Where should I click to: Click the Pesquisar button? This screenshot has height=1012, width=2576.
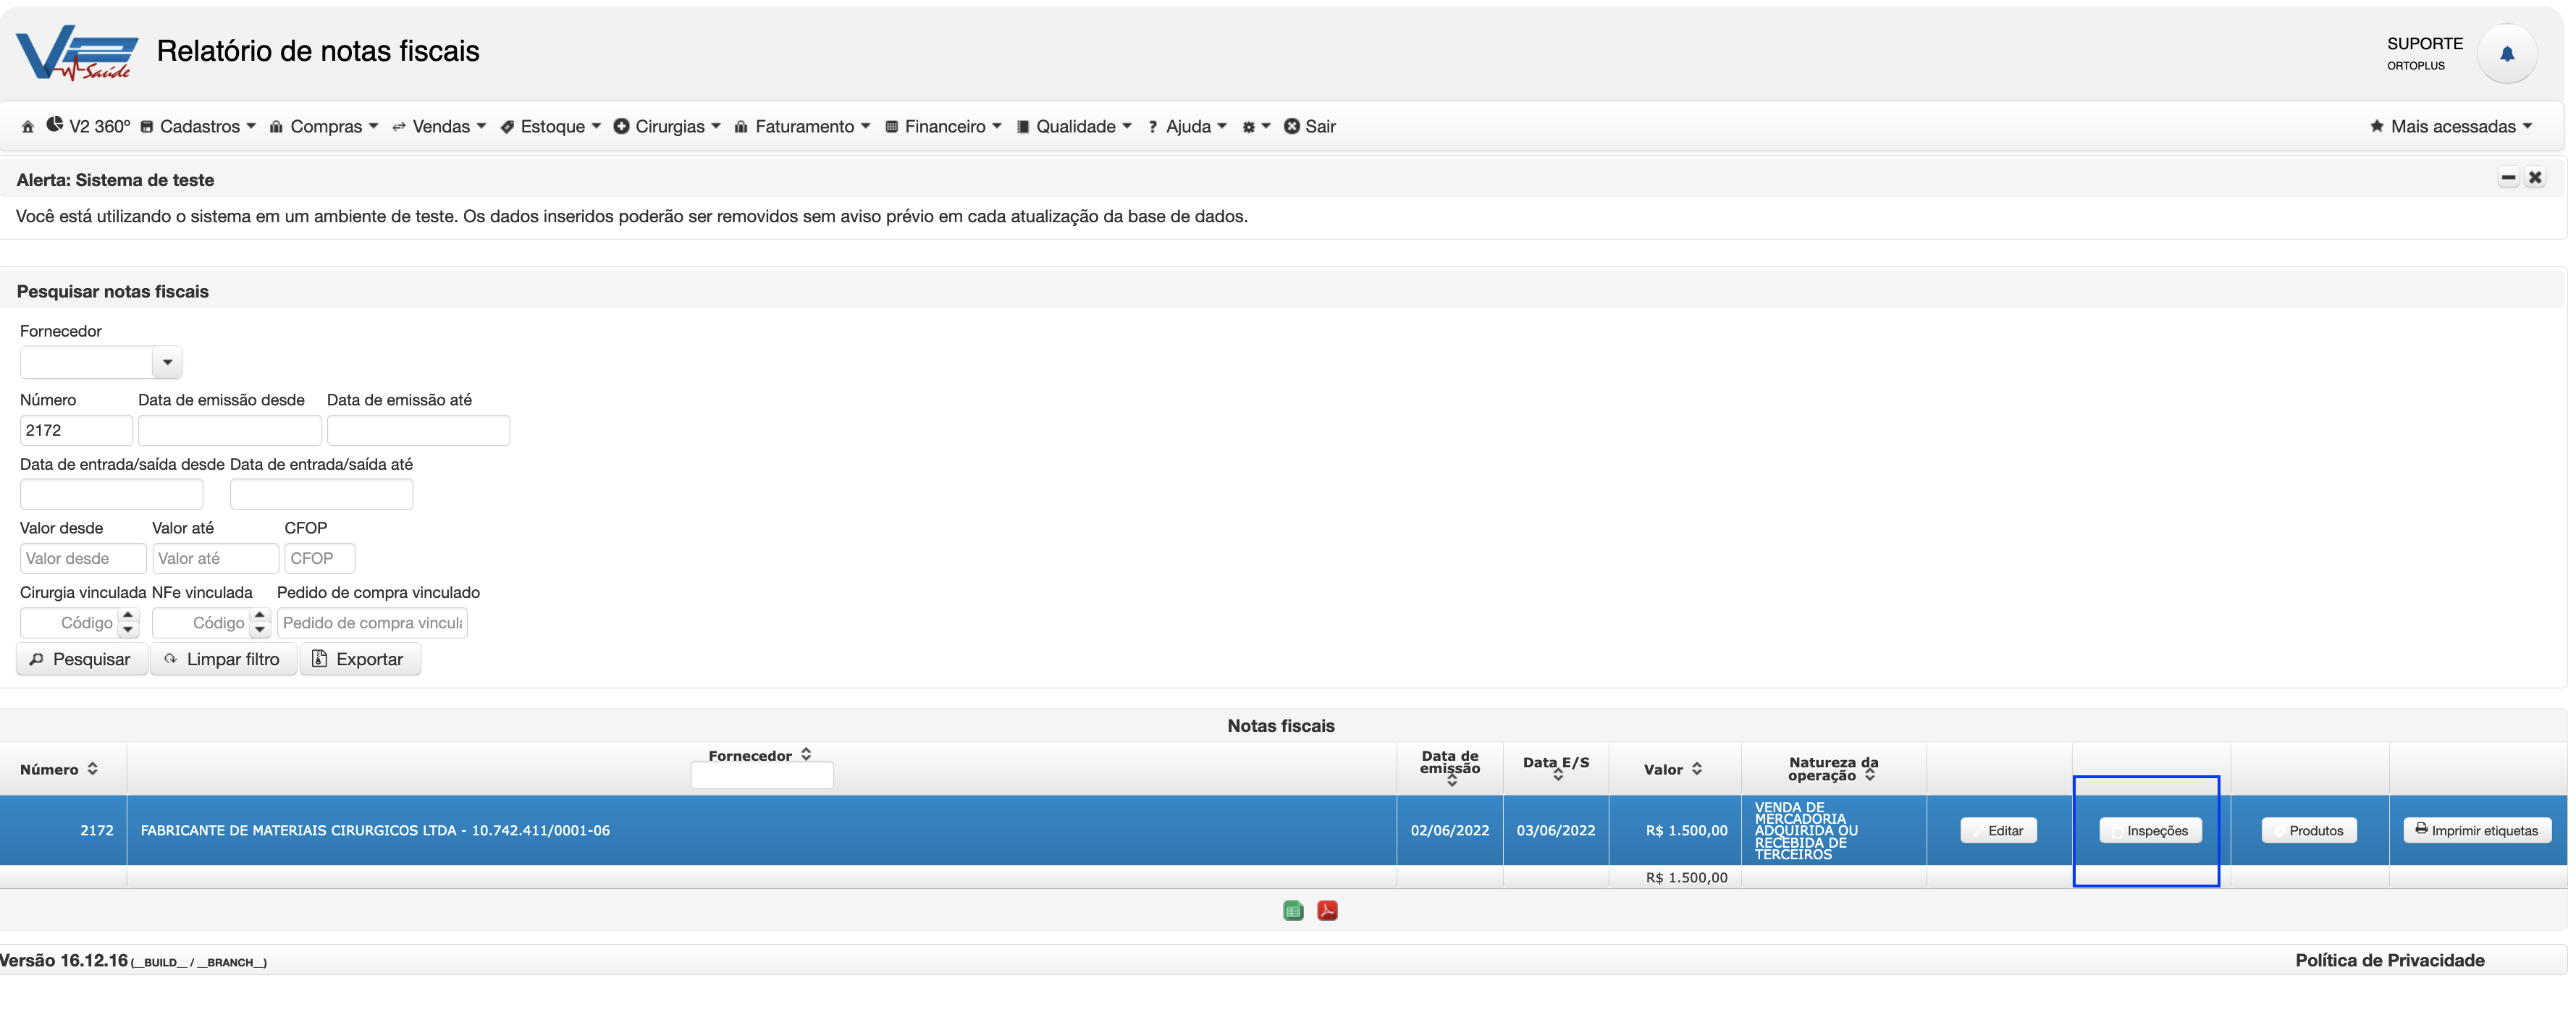point(81,659)
